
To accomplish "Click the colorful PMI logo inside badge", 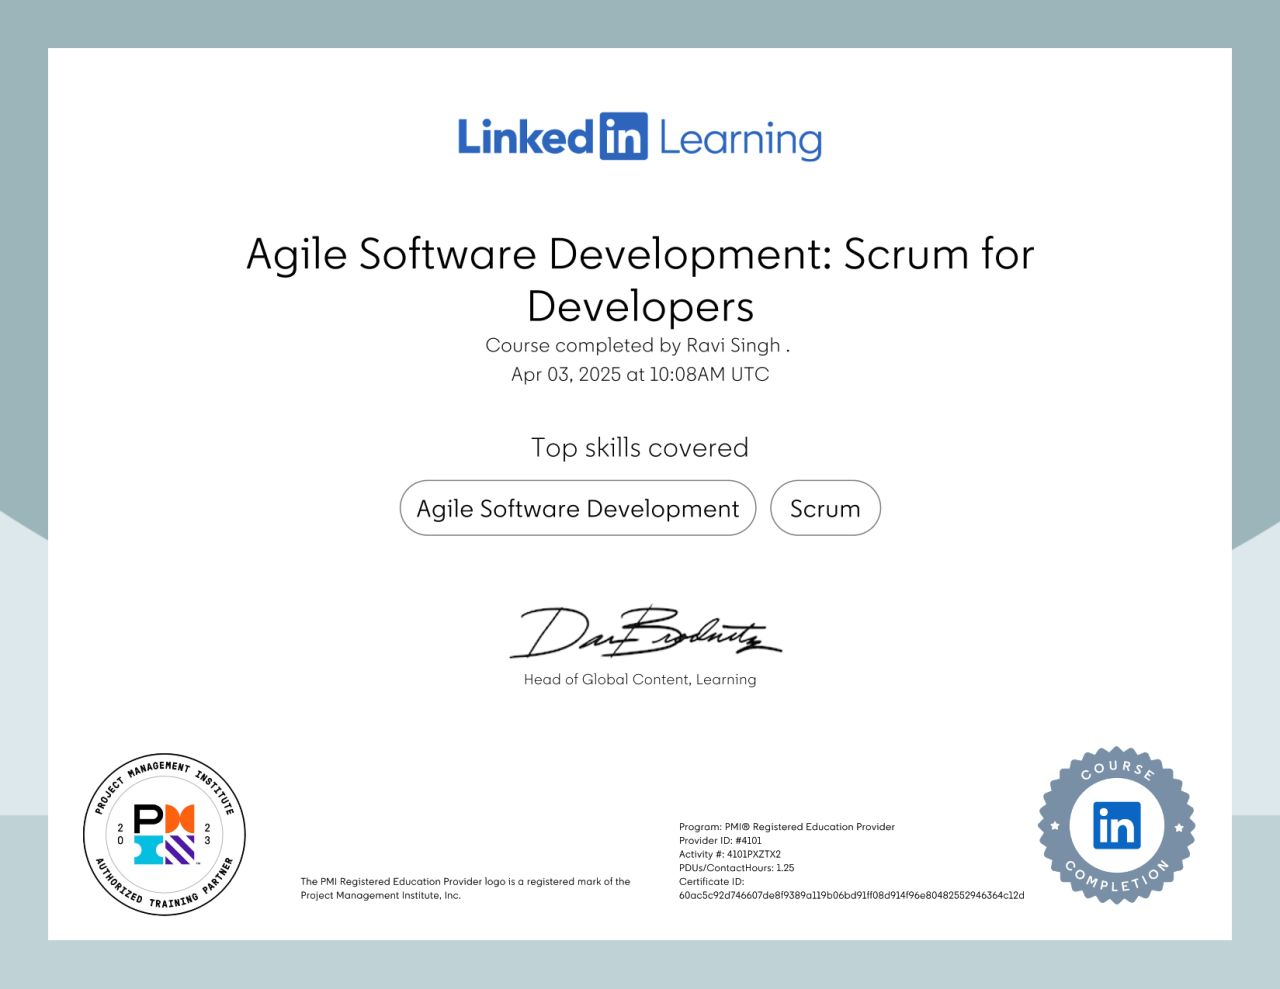I will click(x=164, y=834).
